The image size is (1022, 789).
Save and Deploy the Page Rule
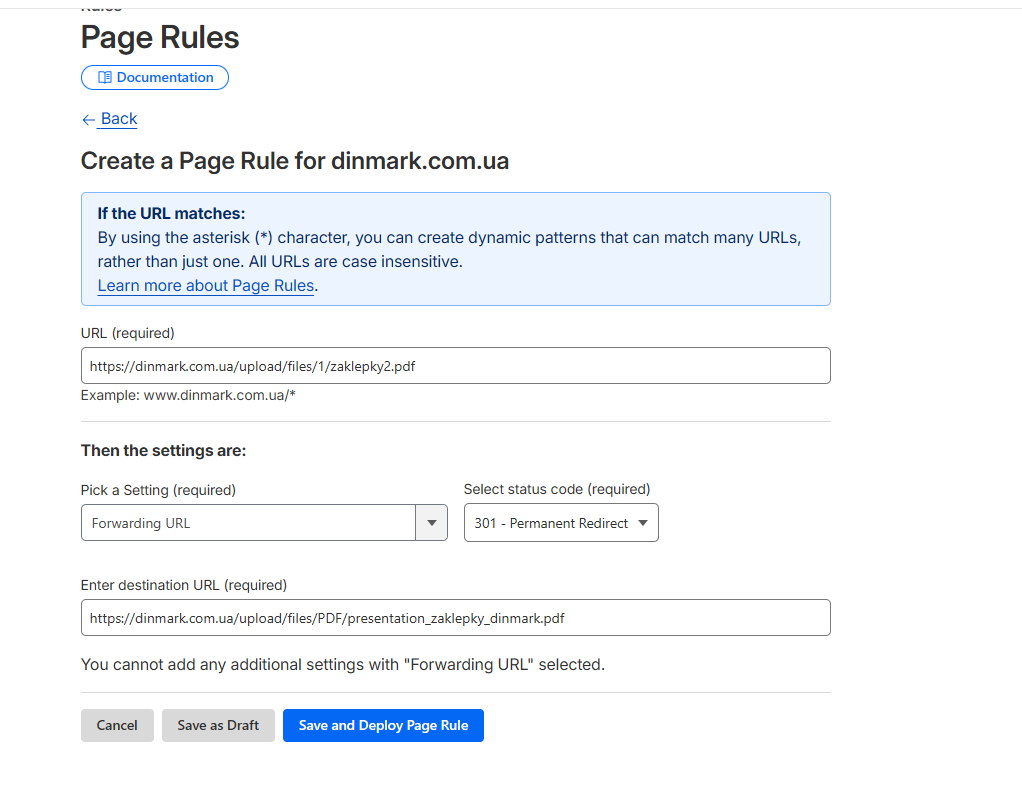pos(383,726)
